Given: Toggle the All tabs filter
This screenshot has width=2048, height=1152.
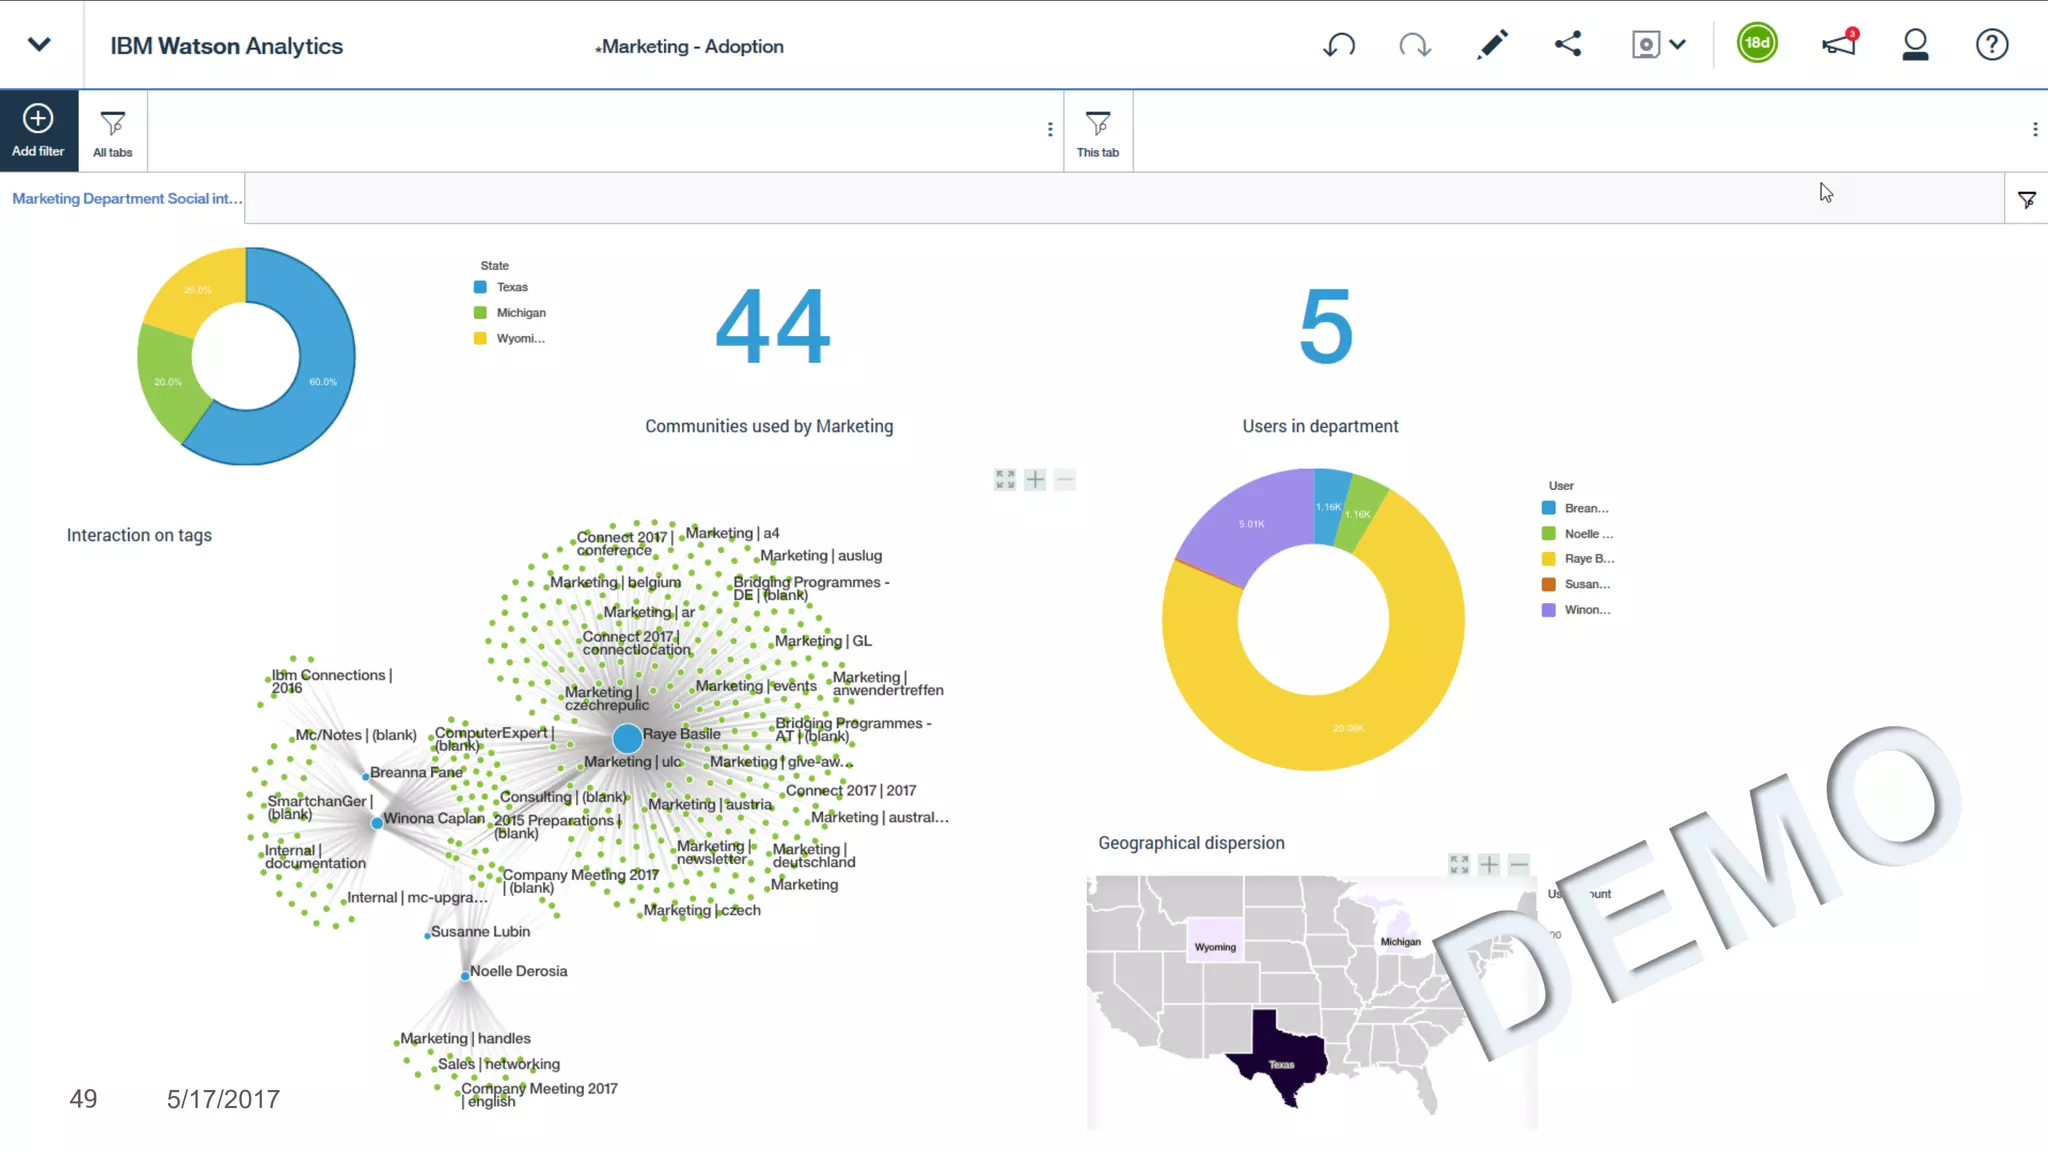Looking at the screenshot, I should click(112, 132).
